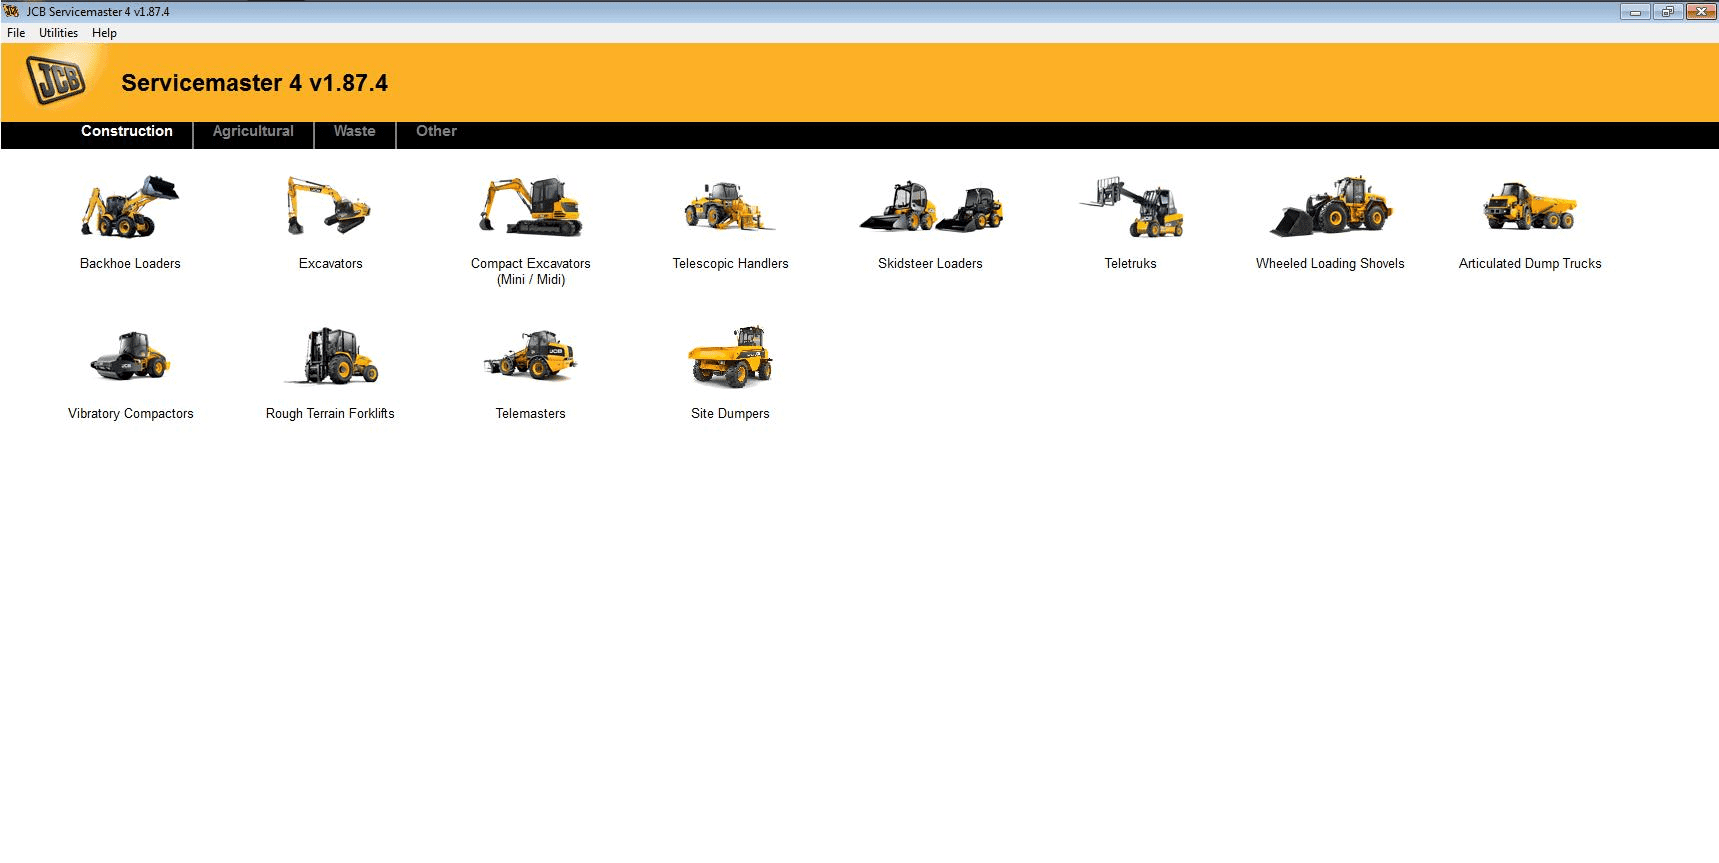Screen dimensions: 1719x863
Task: Select the Rough Terrain Forklifts icon
Action: pos(331,356)
